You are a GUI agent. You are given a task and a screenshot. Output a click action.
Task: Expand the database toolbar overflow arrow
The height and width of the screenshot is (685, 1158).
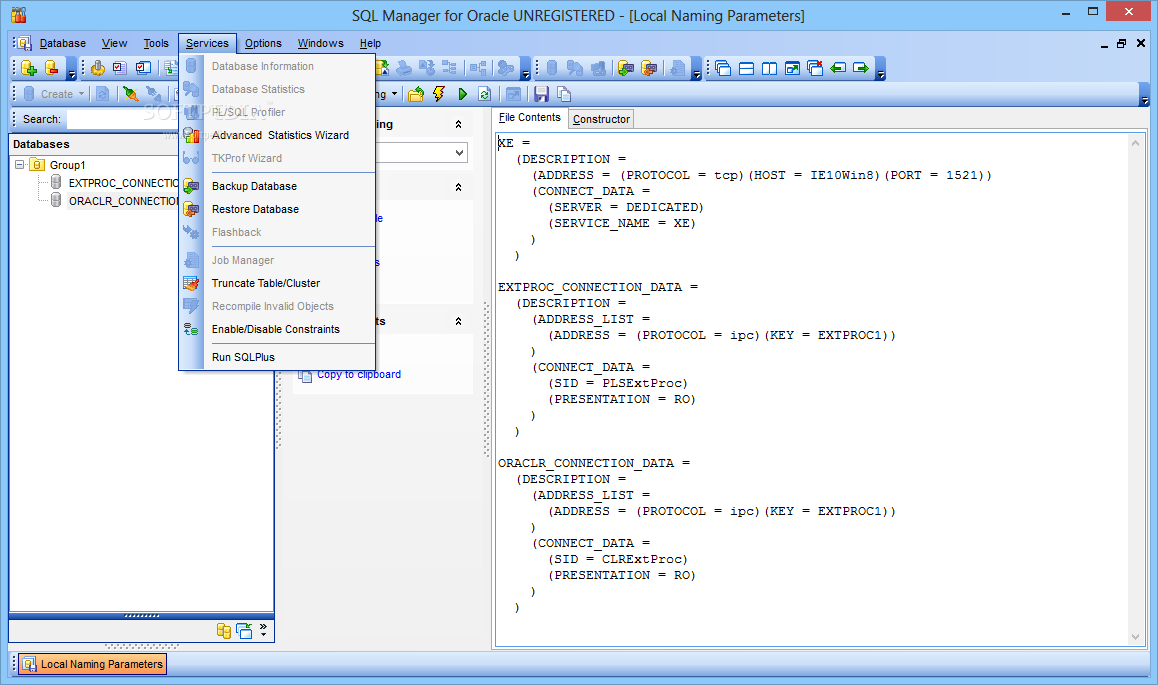[x=72, y=69]
